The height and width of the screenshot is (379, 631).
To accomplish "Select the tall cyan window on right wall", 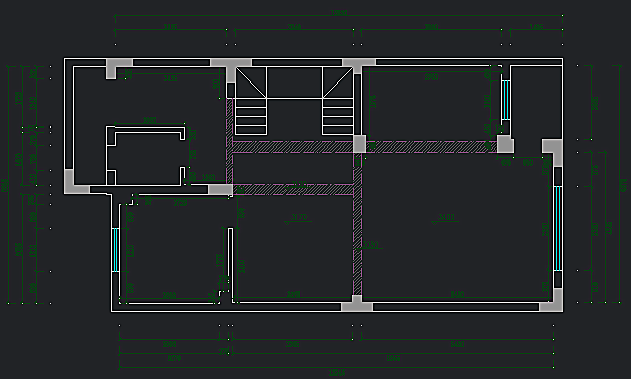I will tap(558, 228).
